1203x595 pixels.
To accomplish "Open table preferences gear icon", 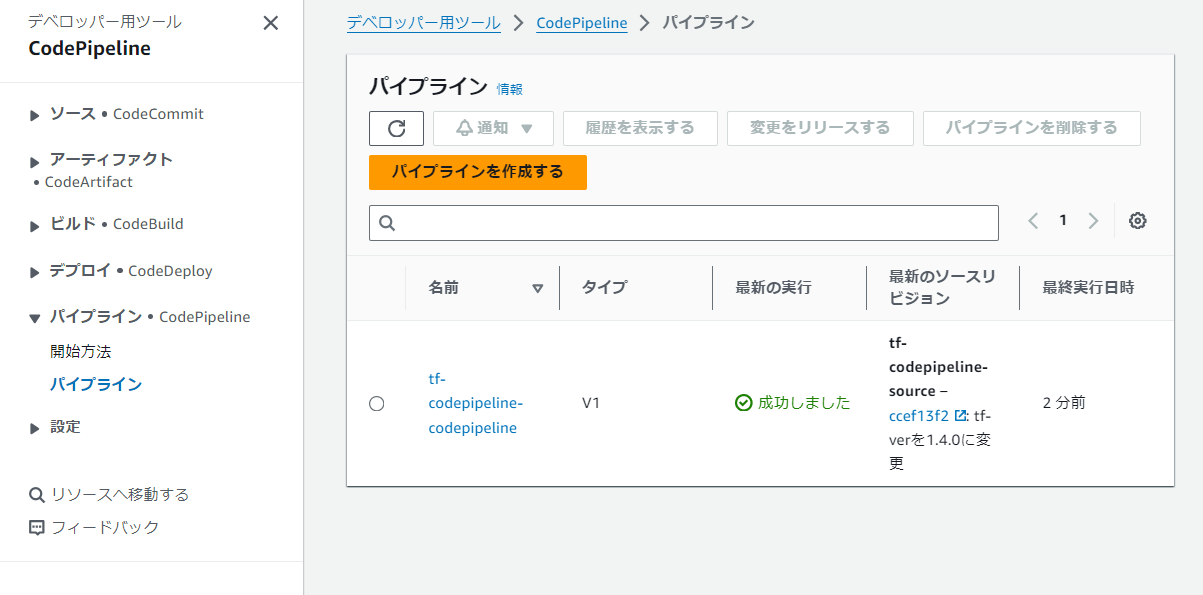I will pyautogui.click(x=1137, y=221).
